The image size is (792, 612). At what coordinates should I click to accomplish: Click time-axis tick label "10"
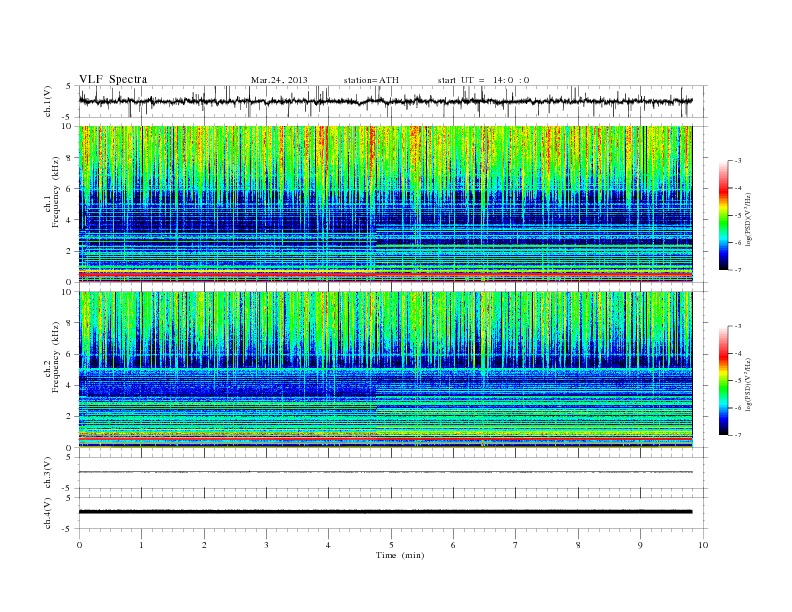click(x=703, y=545)
